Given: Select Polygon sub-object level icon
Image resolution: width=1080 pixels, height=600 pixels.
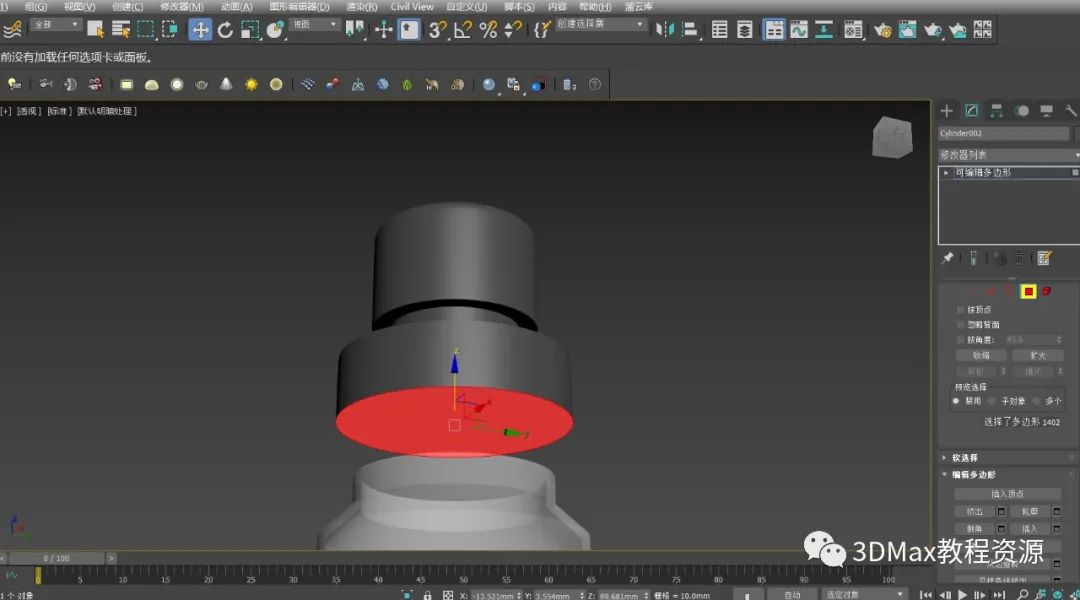Looking at the screenshot, I should 1027,292.
